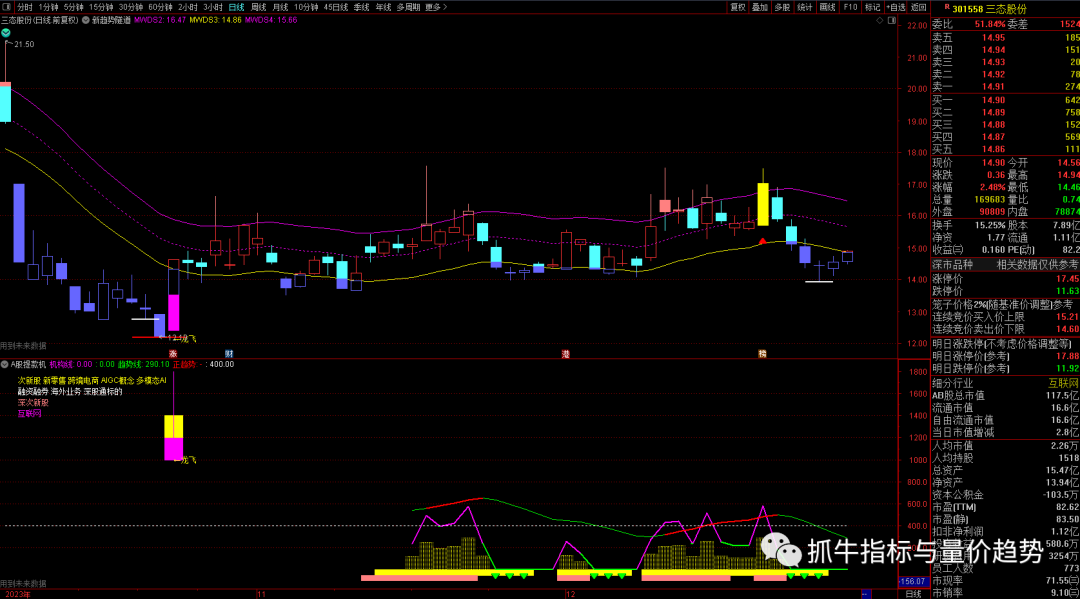This screenshot has height=599, width=1080.
Task: Click the 卖五 price 14.95
Action: click(x=993, y=38)
